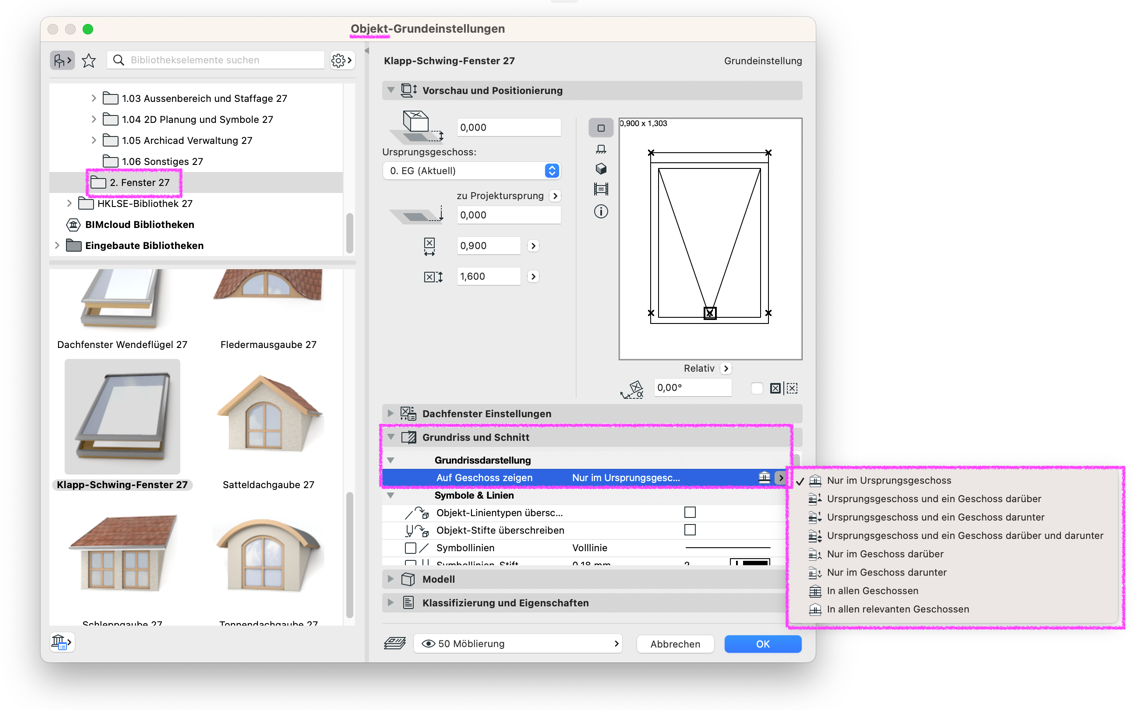
Task: Open the arrow menu next to width 0,900
Action: [533, 246]
